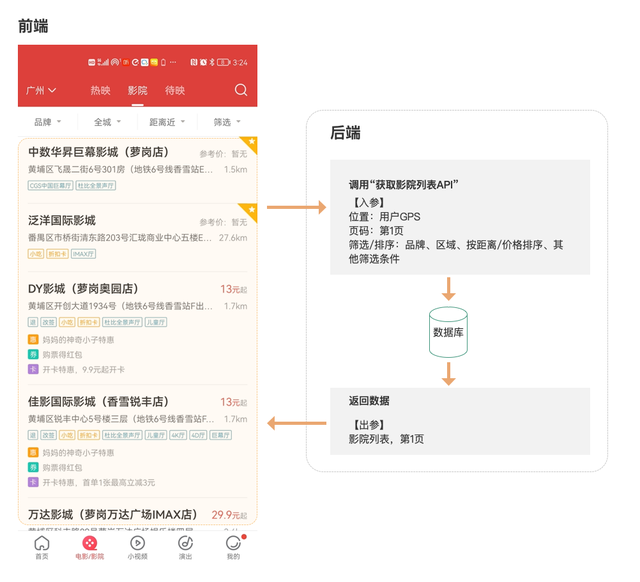
Task: Click purple 卡 icon under DY影城
Action: 33,369
